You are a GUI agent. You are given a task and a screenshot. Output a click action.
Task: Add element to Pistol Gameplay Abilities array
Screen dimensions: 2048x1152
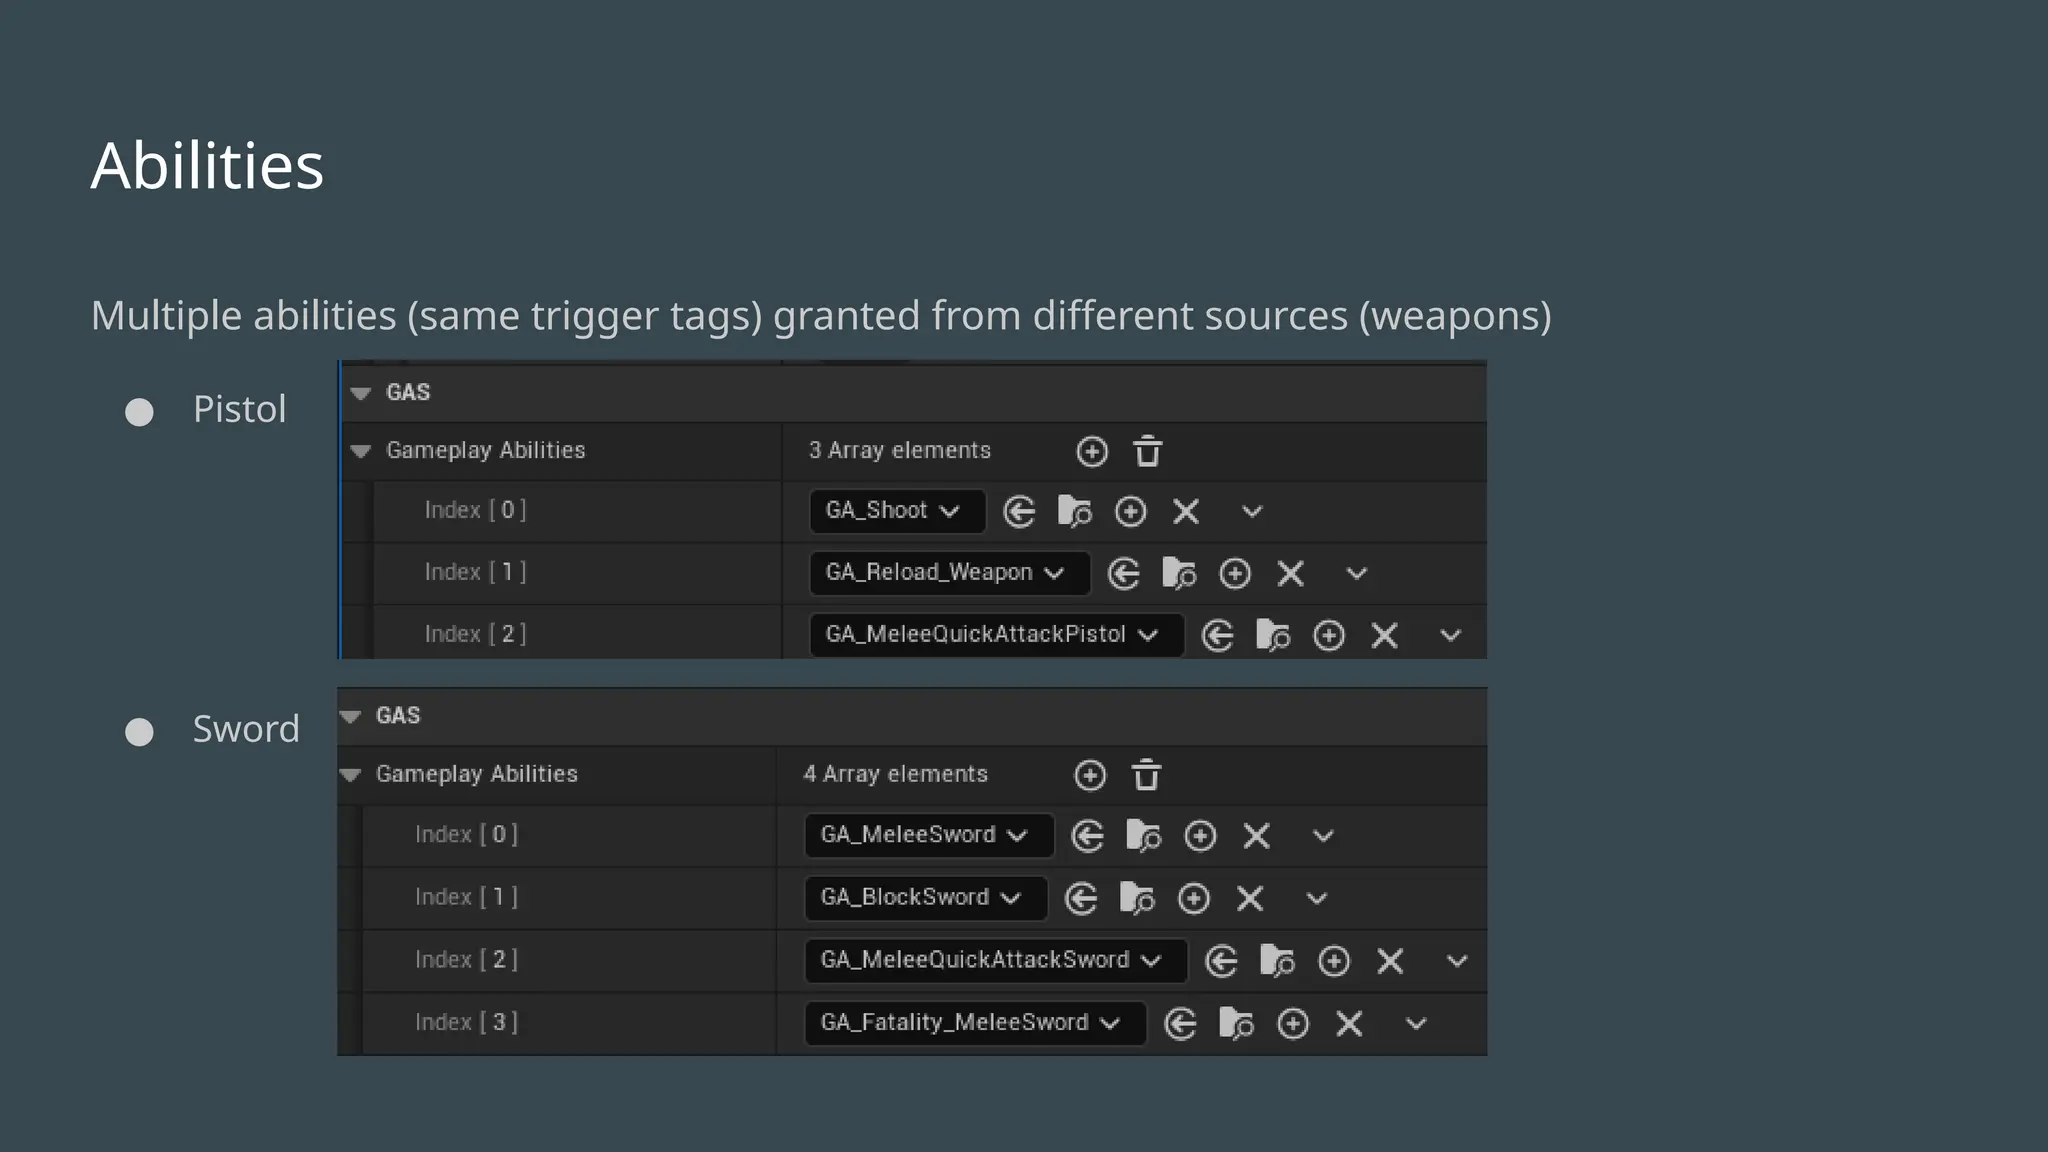1092,452
